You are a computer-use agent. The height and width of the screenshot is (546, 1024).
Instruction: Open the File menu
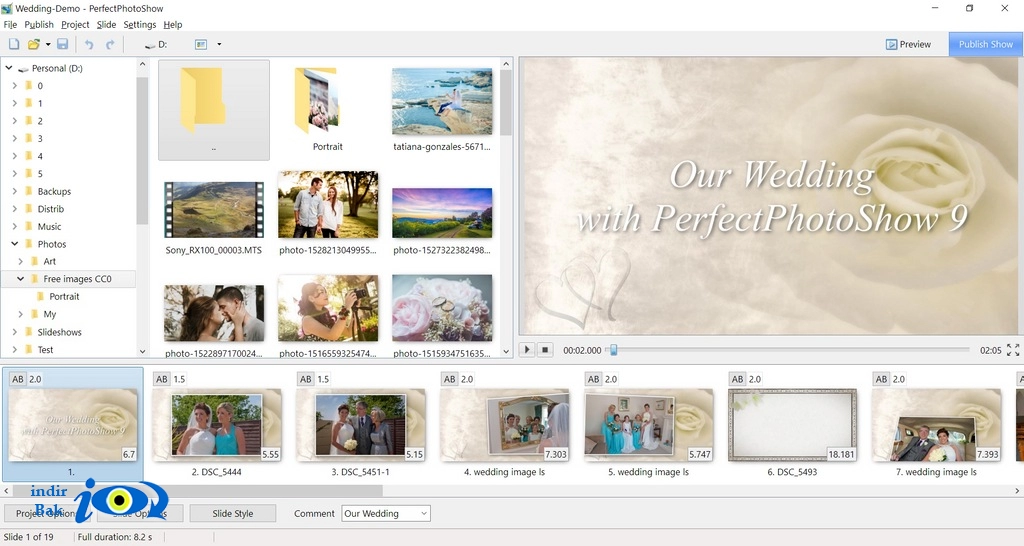click(10, 25)
